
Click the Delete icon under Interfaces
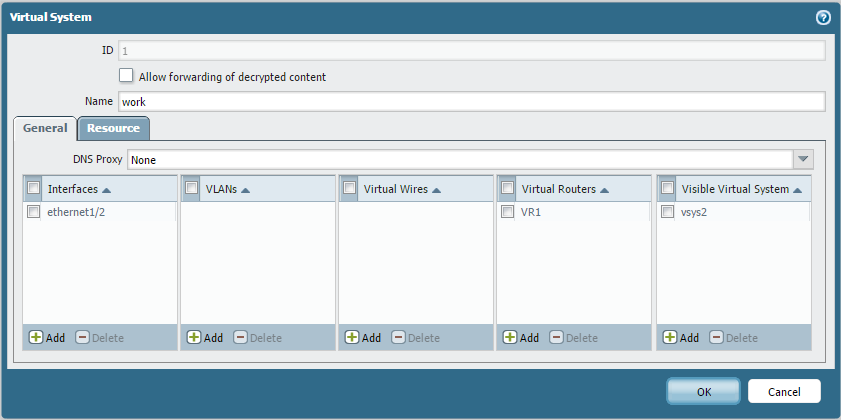click(83, 338)
